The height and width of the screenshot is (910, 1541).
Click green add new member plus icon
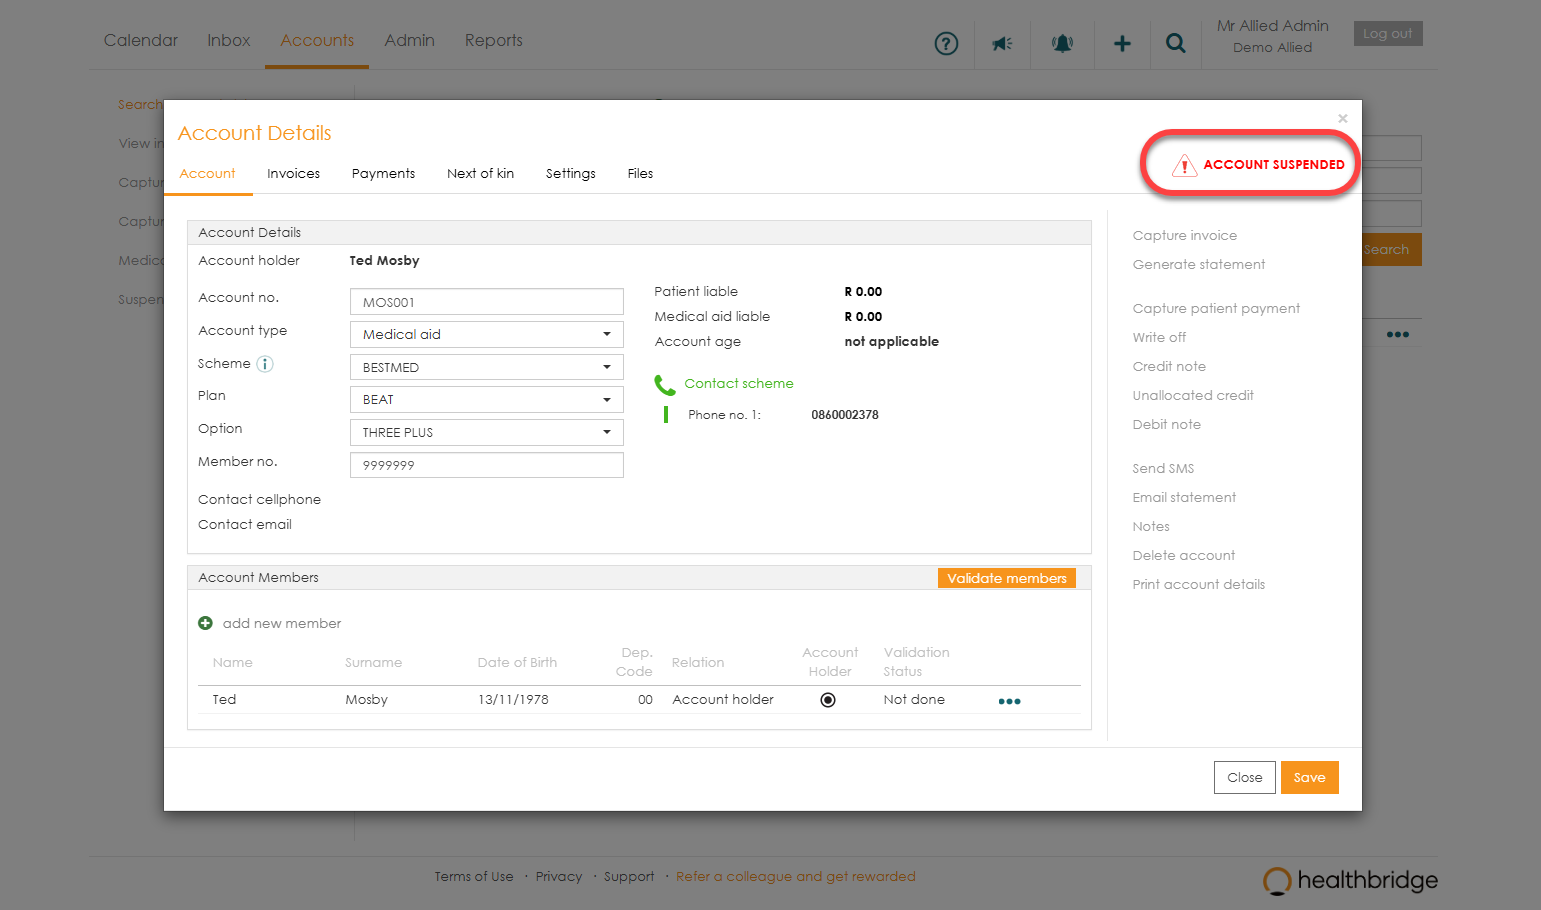(206, 623)
